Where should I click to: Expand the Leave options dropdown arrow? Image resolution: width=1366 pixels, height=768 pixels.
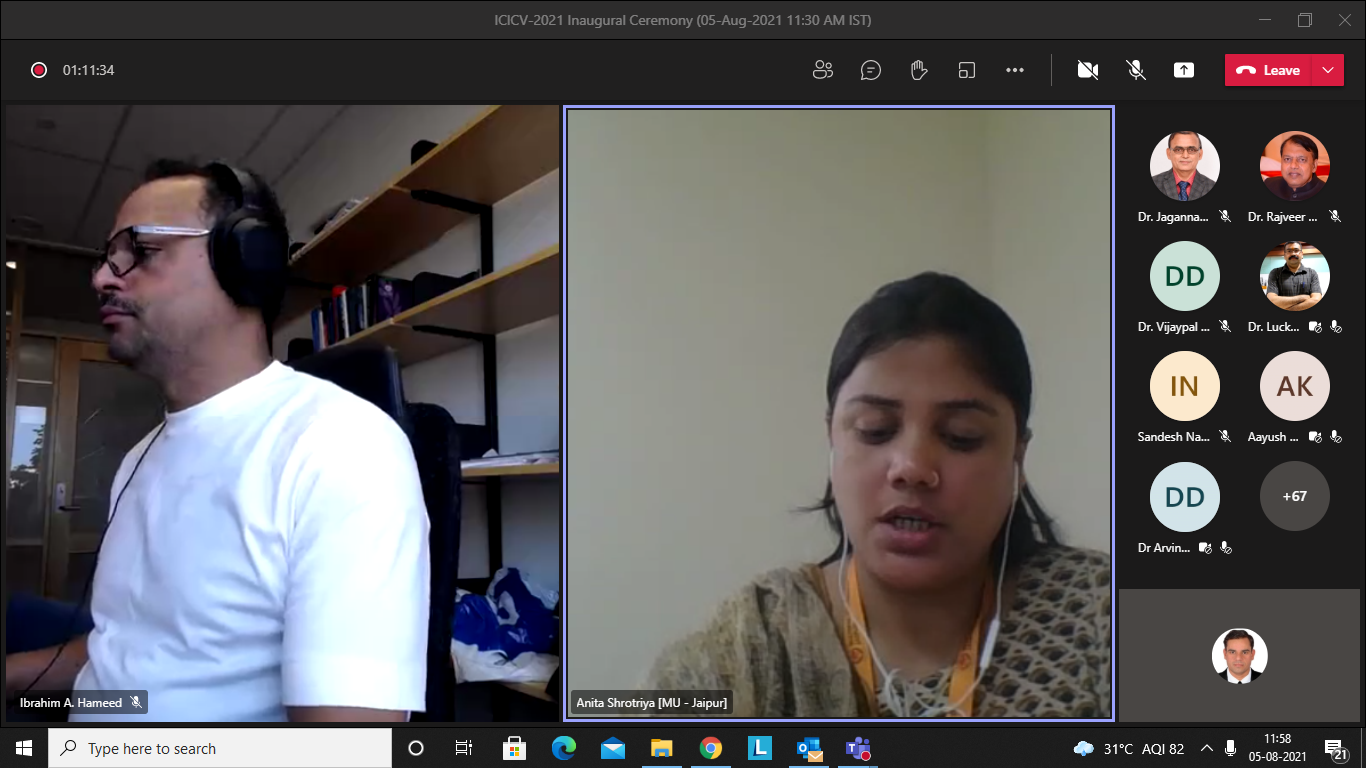pos(1327,70)
